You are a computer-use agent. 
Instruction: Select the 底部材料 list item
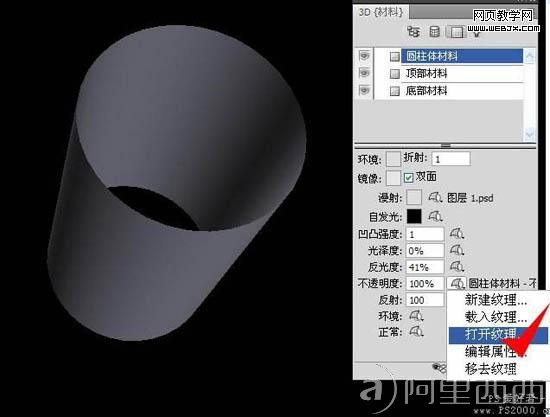click(x=462, y=91)
